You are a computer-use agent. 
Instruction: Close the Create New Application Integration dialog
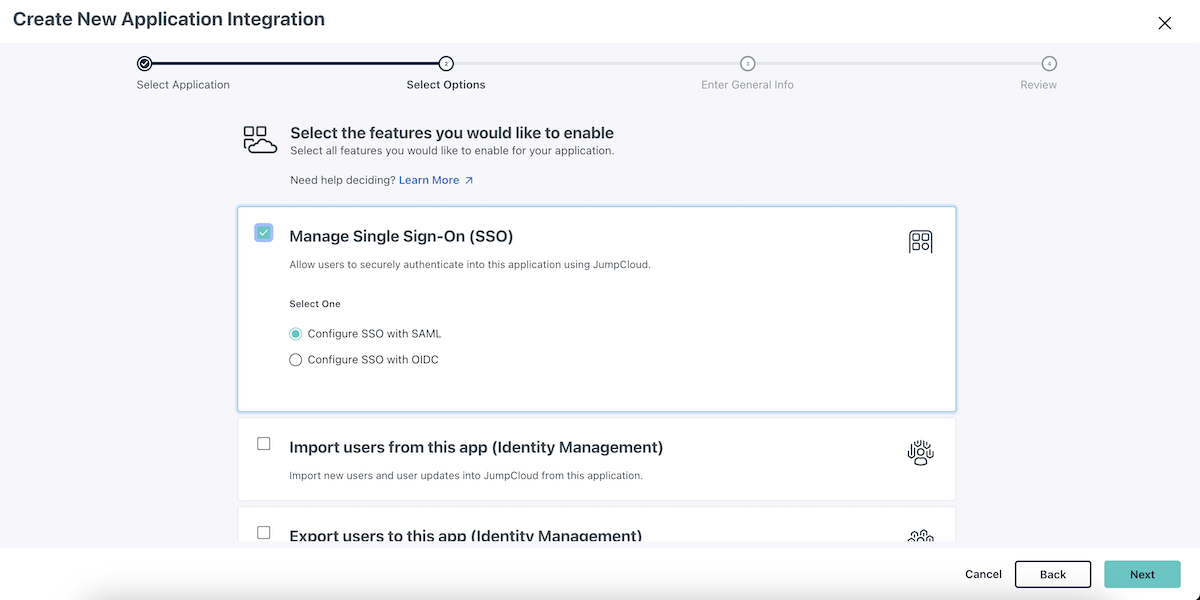(1164, 23)
